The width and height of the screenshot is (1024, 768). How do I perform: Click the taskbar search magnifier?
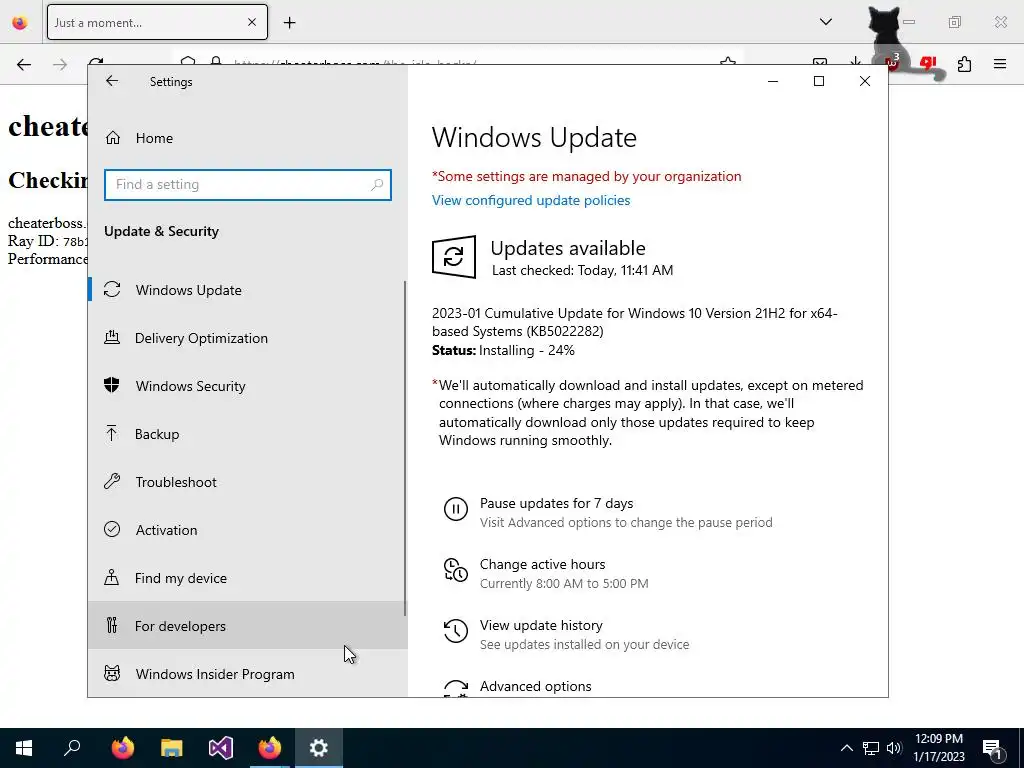pos(72,748)
